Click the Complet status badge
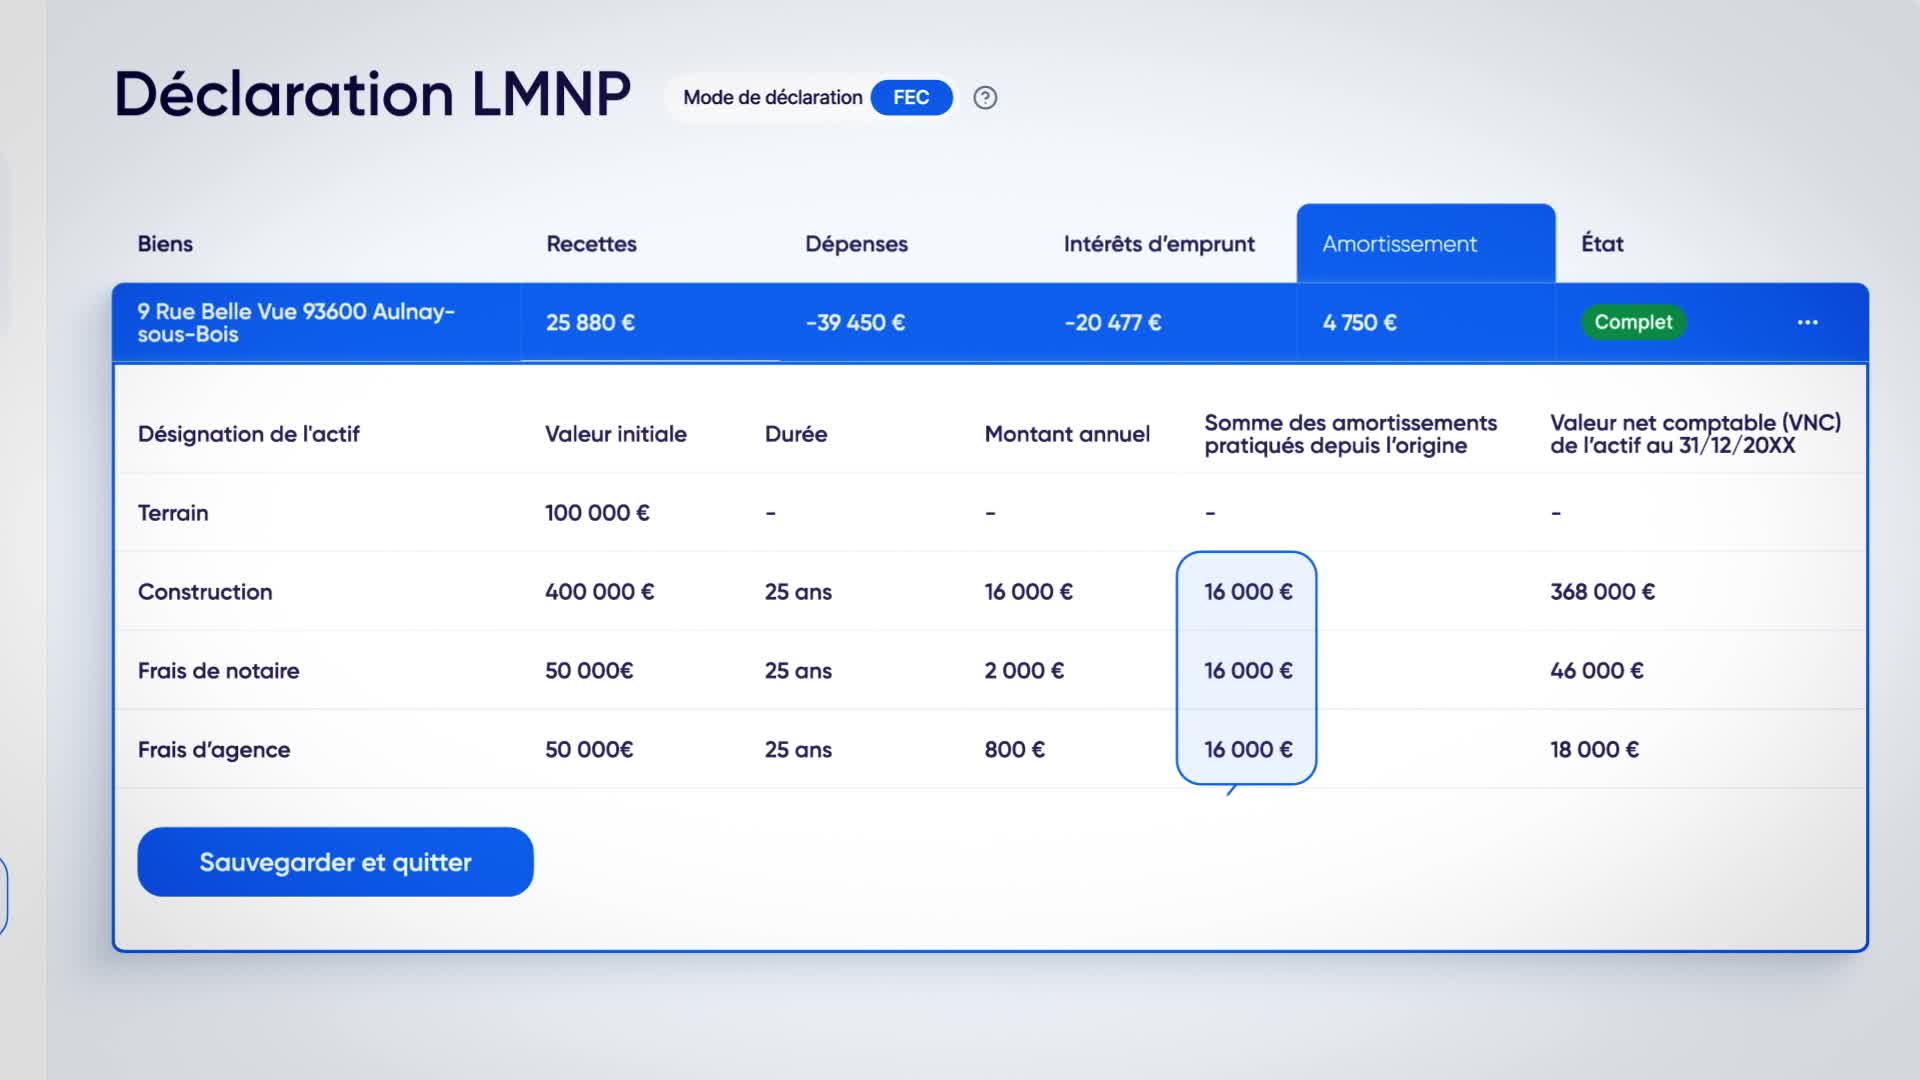Viewport: 1920px width, 1080px height. [1633, 322]
